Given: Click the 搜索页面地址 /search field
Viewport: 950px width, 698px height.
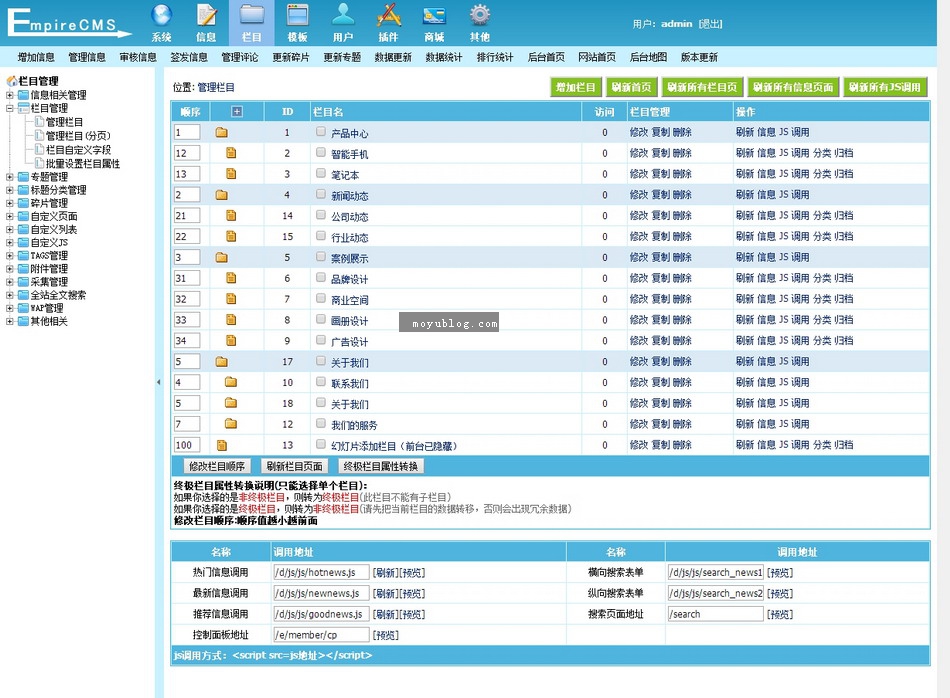Looking at the screenshot, I should (x=715, y=614).
